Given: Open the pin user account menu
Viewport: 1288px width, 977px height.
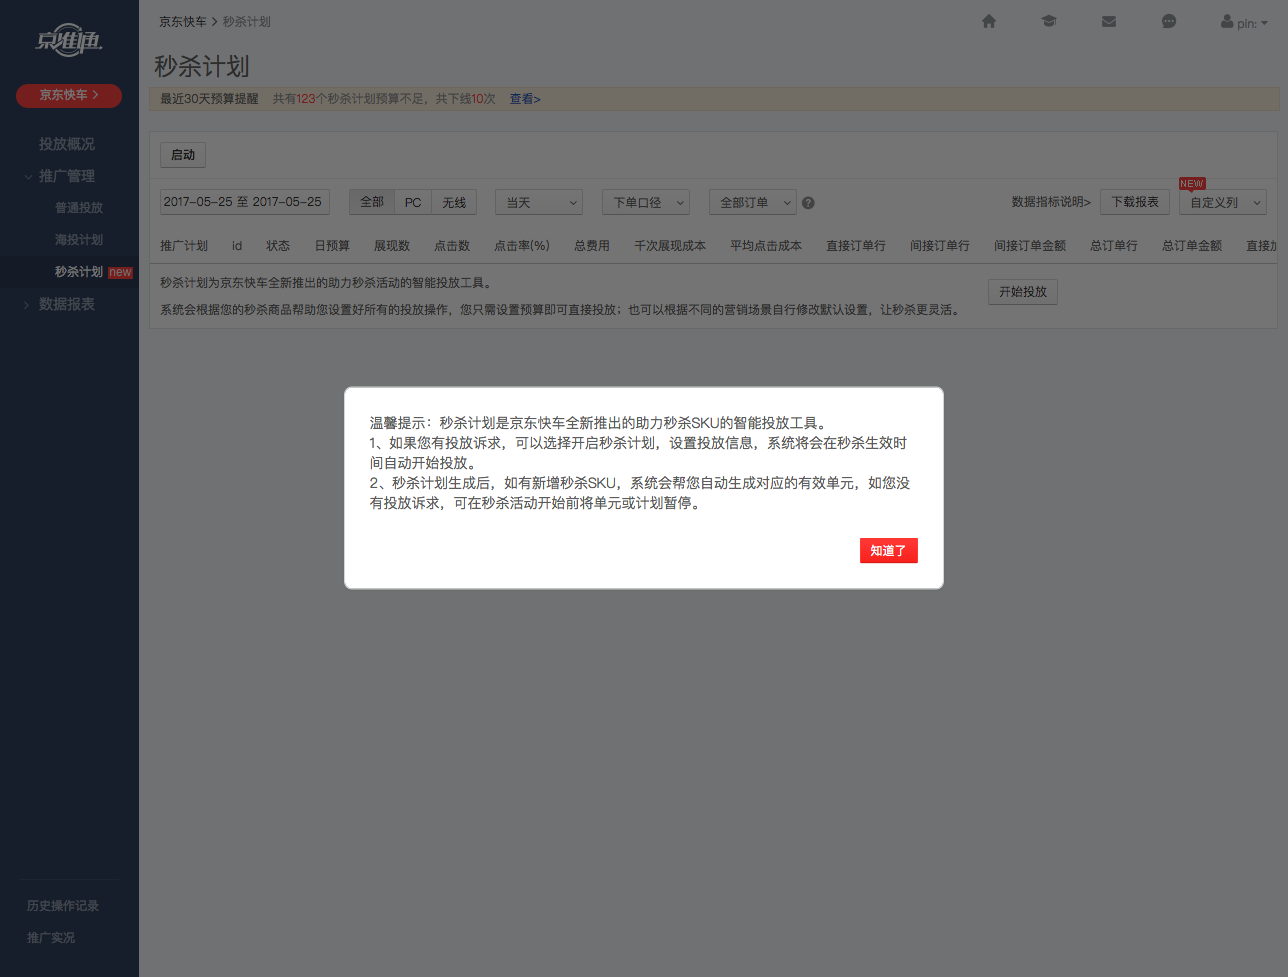Looking at the screenshot, I should click(1244, 22).
